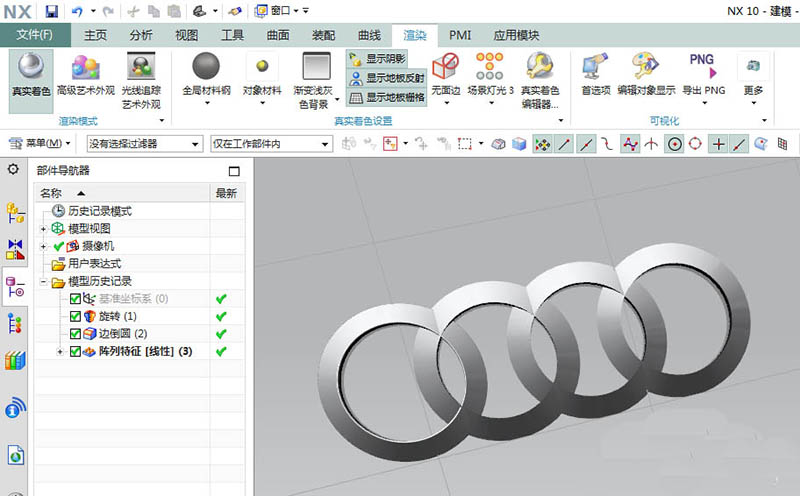Screen dimensions: 800x496
Task: Toggle 显示阴影 shadows
Action: tap(378, 59)
